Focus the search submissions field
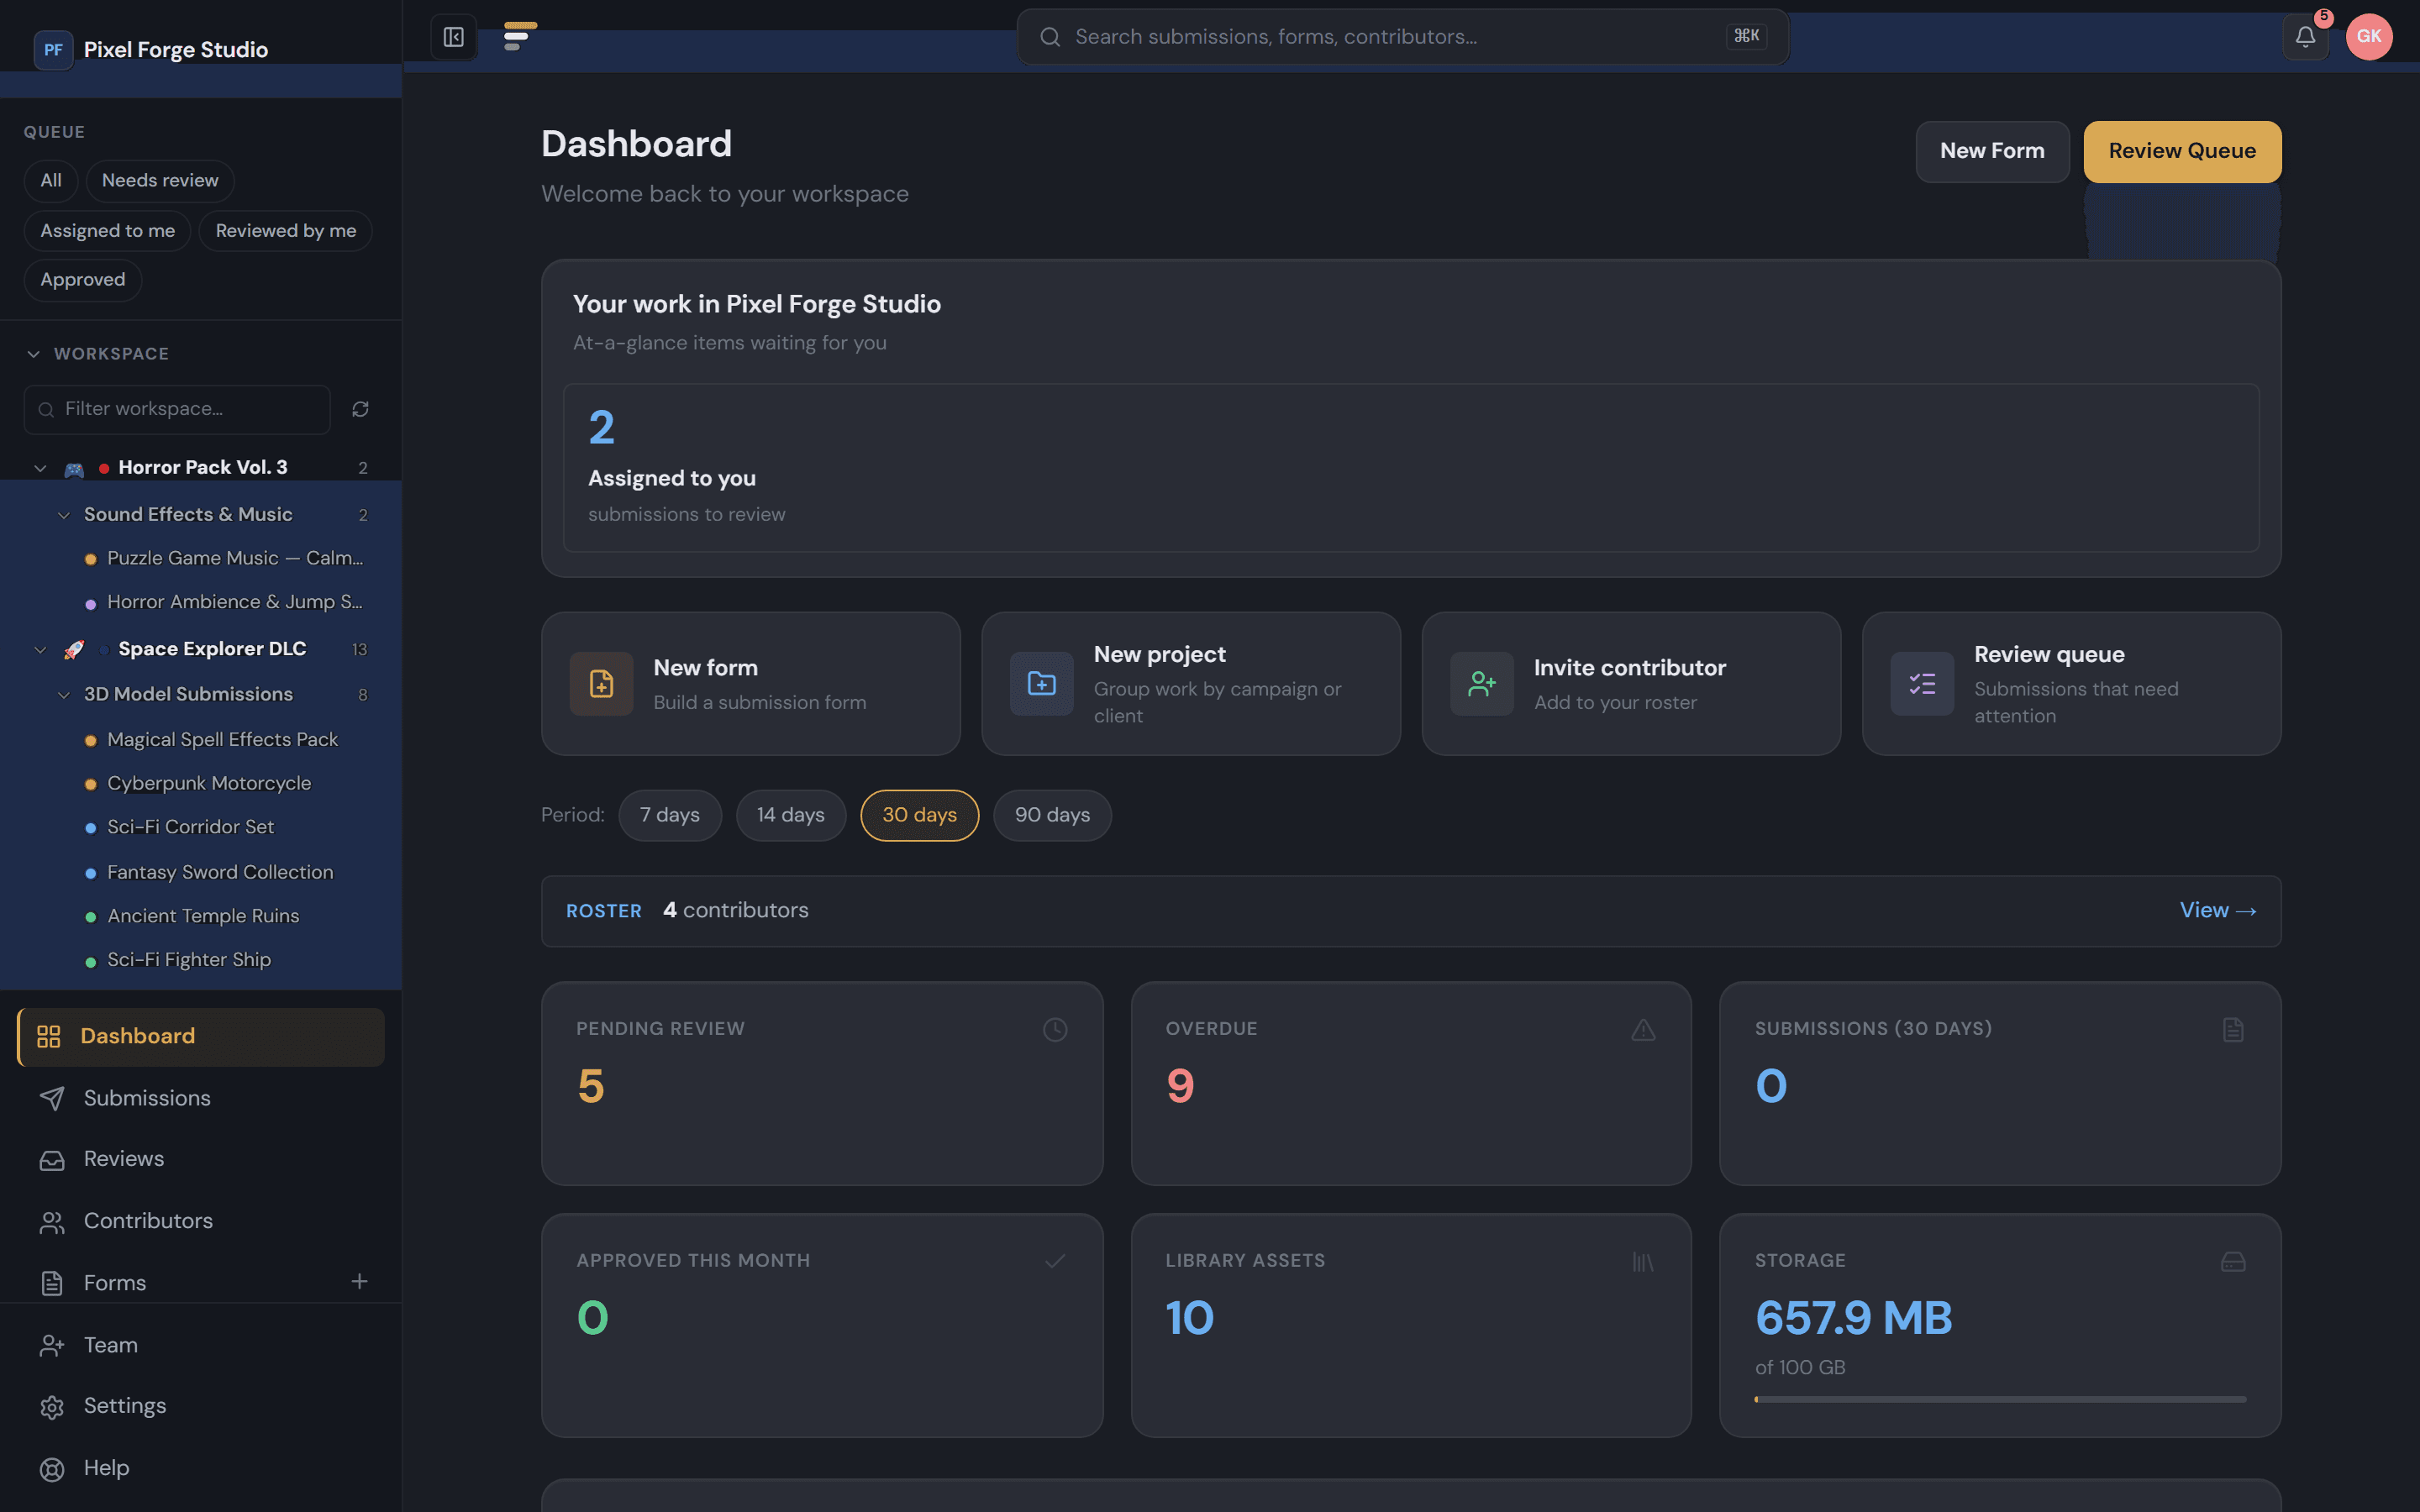Image resolution: width=2420 pixels, height=1512 pixels. (1402, 37)
